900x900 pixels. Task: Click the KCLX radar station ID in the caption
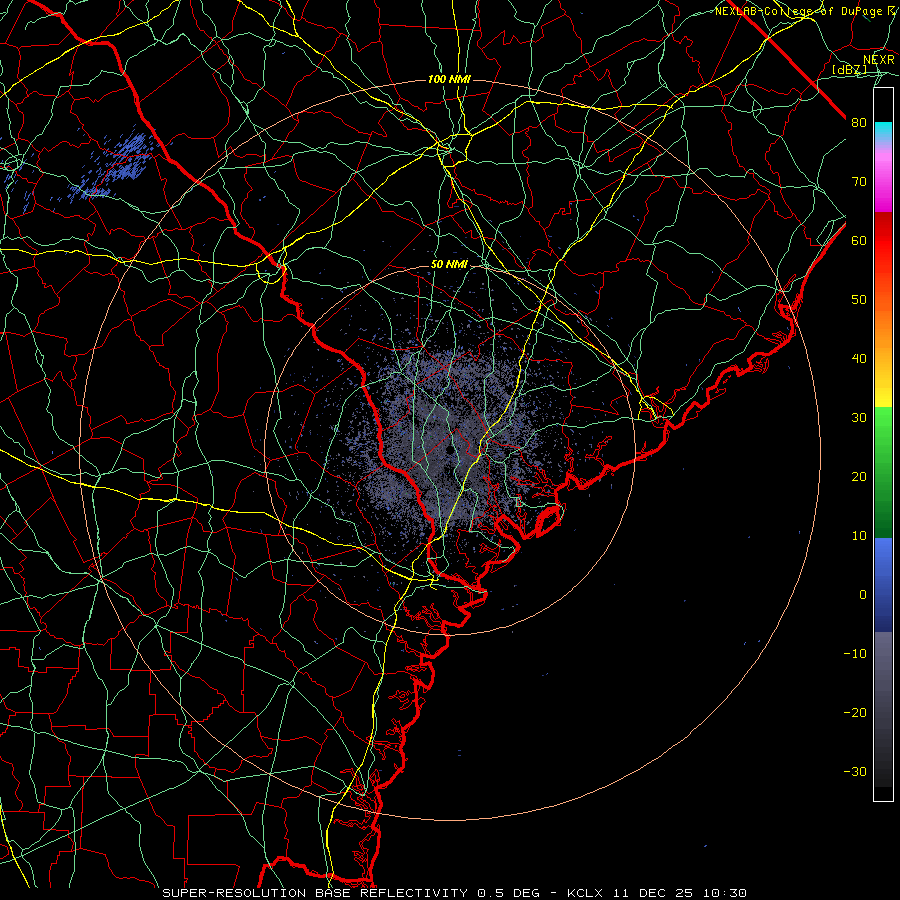585,893
